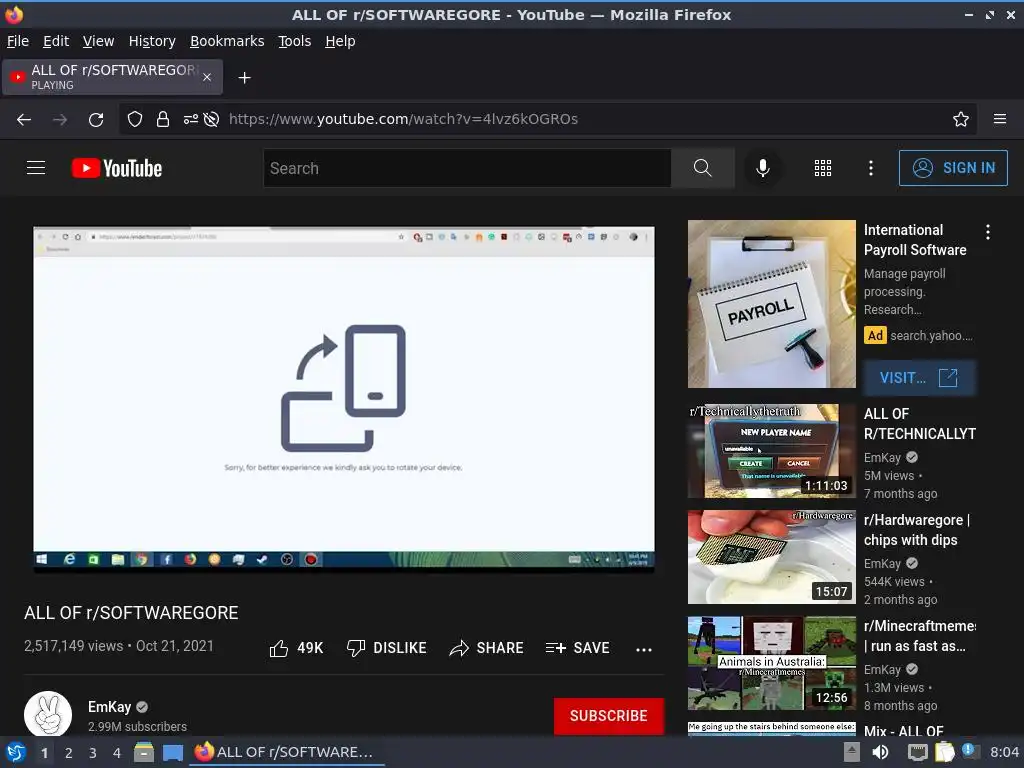Viewport: 1024px width, 768px height.
Task: Open a new tab with the plus button
Action: pos(244,78)
